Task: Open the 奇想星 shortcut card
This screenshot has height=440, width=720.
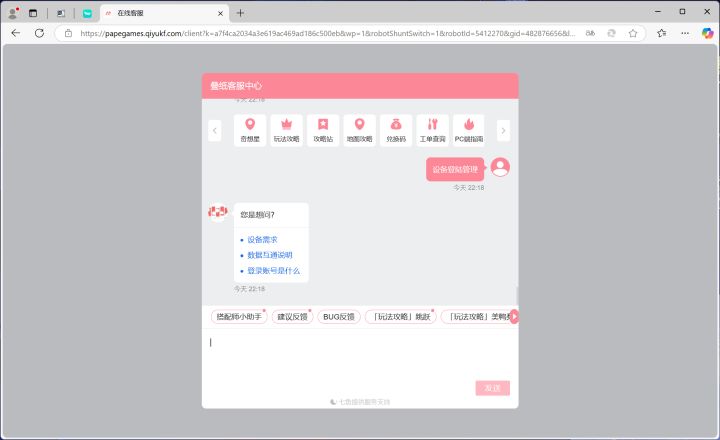Action: point(250,130)
